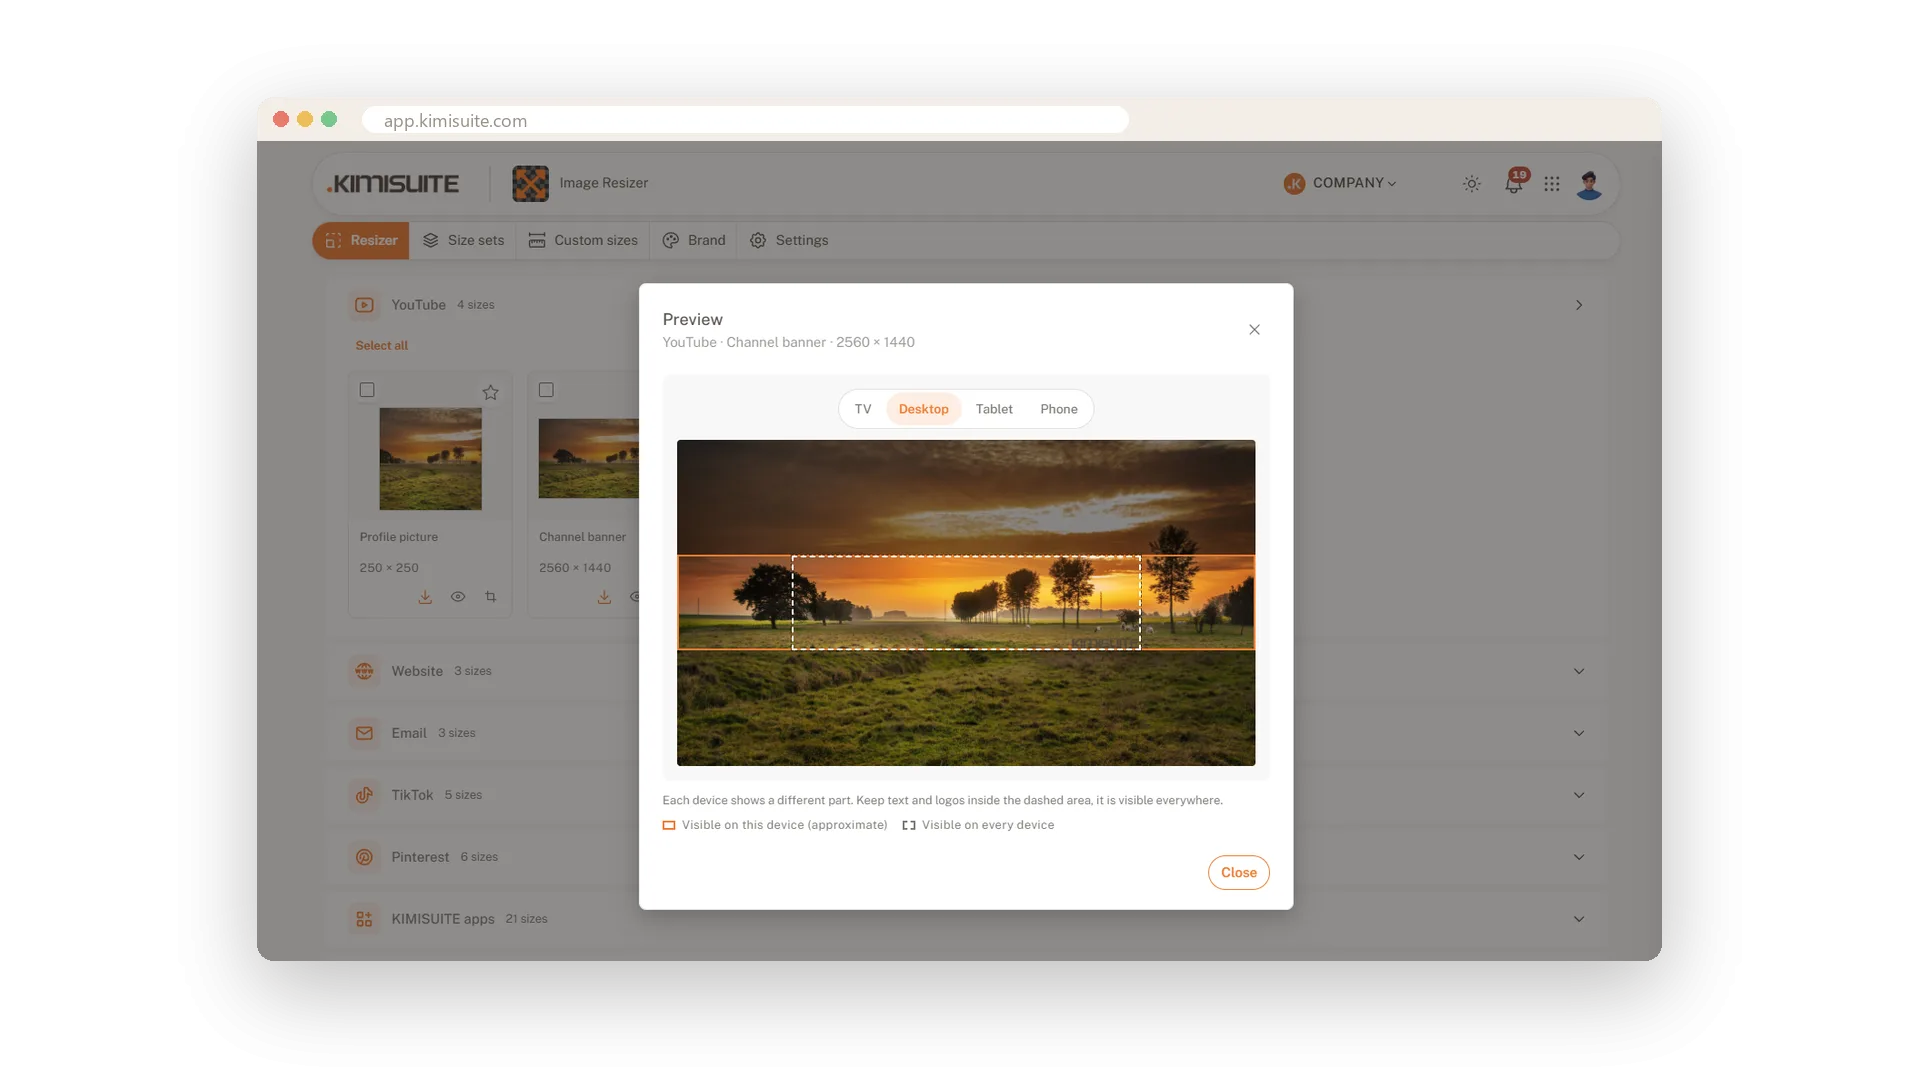Switch preview to the Tablet tab
This screenshot has width=1920, height=1080.
tap(994, 409)
